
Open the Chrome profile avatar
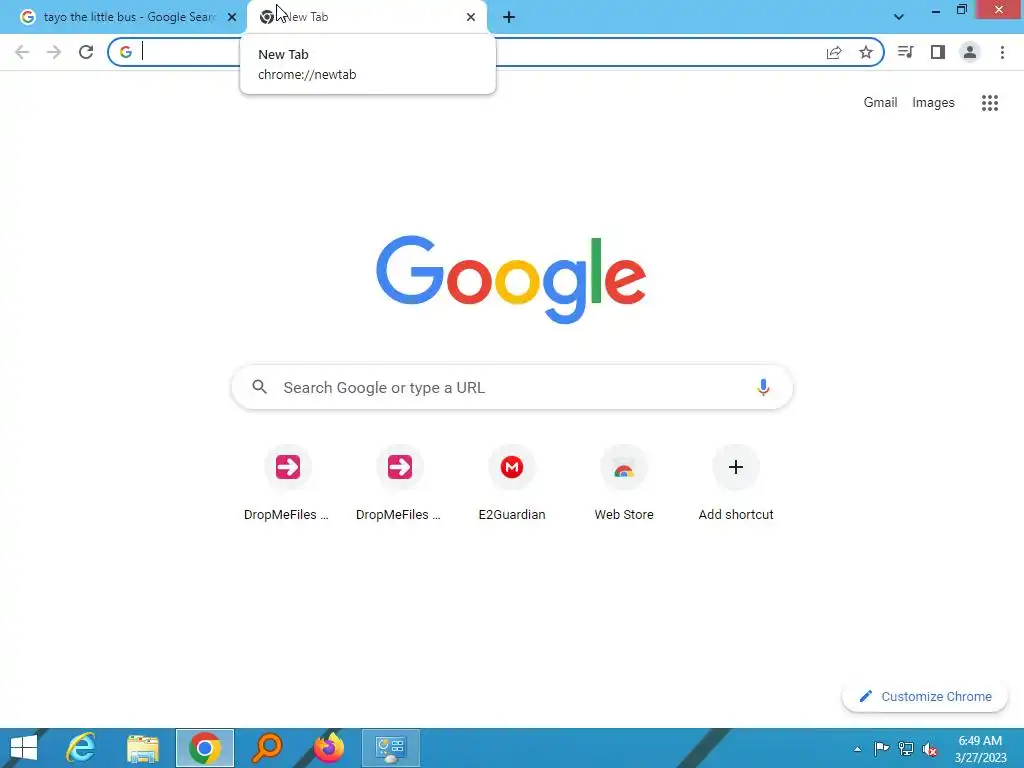970,52
